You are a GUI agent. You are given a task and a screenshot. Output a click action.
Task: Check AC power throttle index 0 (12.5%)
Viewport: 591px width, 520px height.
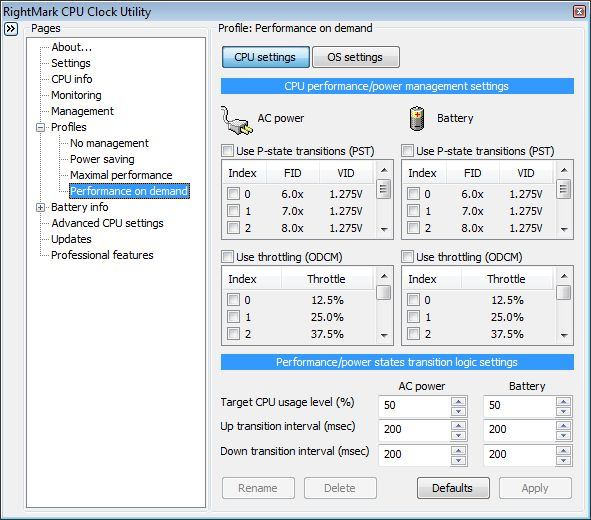pos(233,300)
